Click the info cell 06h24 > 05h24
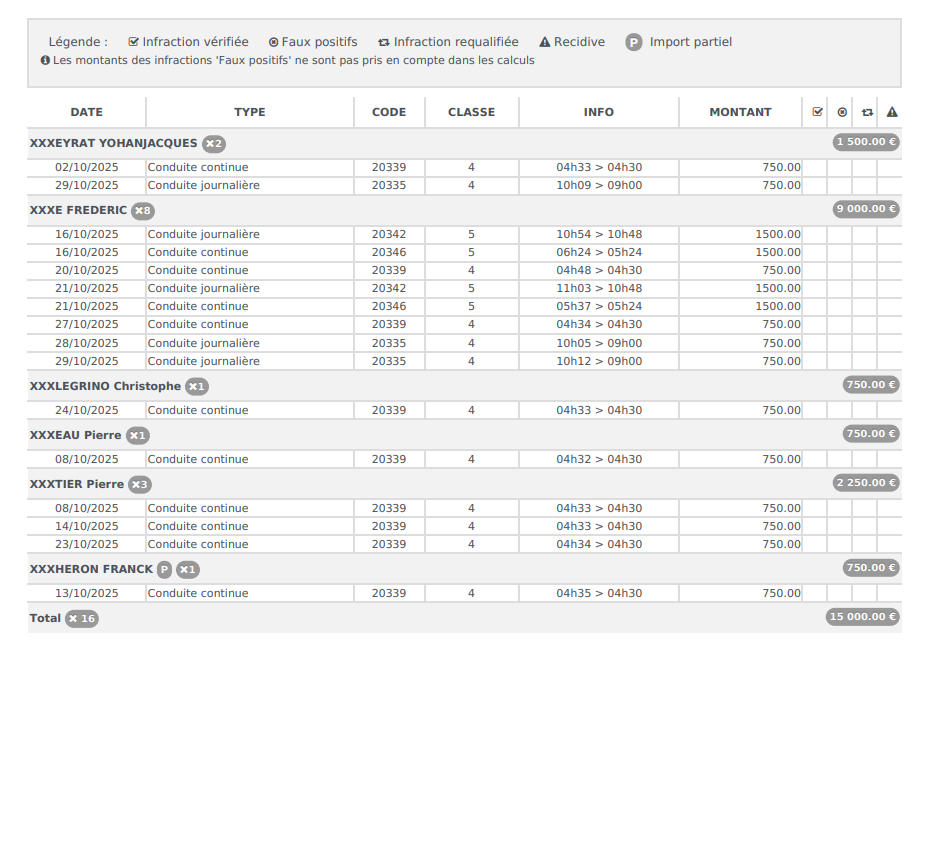 pos(599,252)
